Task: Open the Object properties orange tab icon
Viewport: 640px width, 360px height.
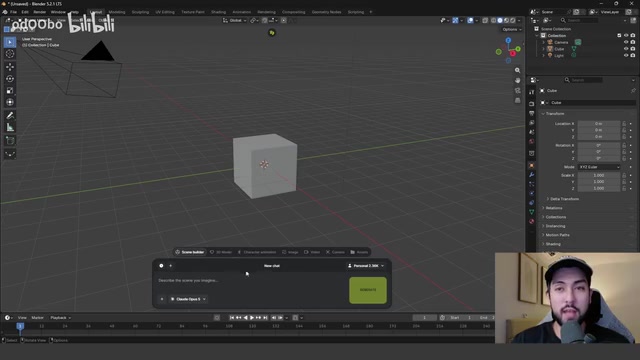Action: (x=531, y=165)
